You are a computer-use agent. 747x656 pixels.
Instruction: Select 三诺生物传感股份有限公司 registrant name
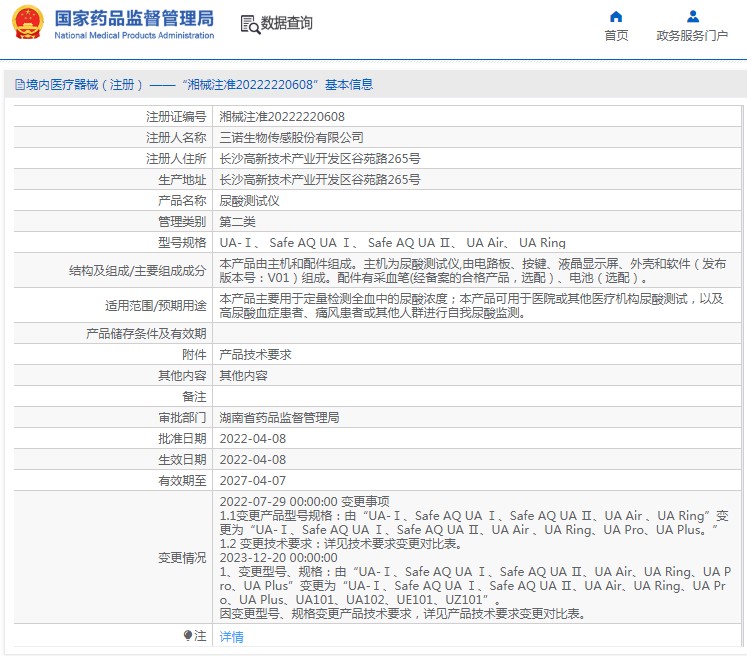292,138
